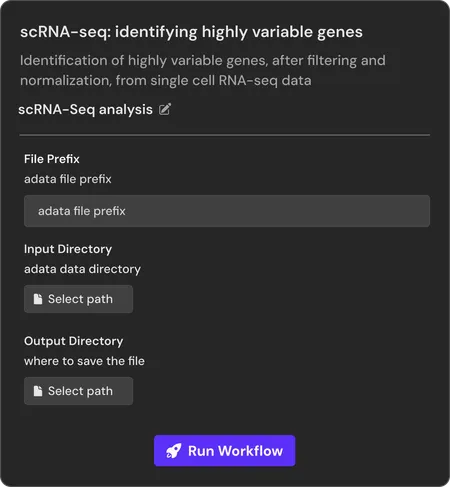Click the File Prefix field label
The width and height of the screenshot is (450, 487).
pos(52,159)
